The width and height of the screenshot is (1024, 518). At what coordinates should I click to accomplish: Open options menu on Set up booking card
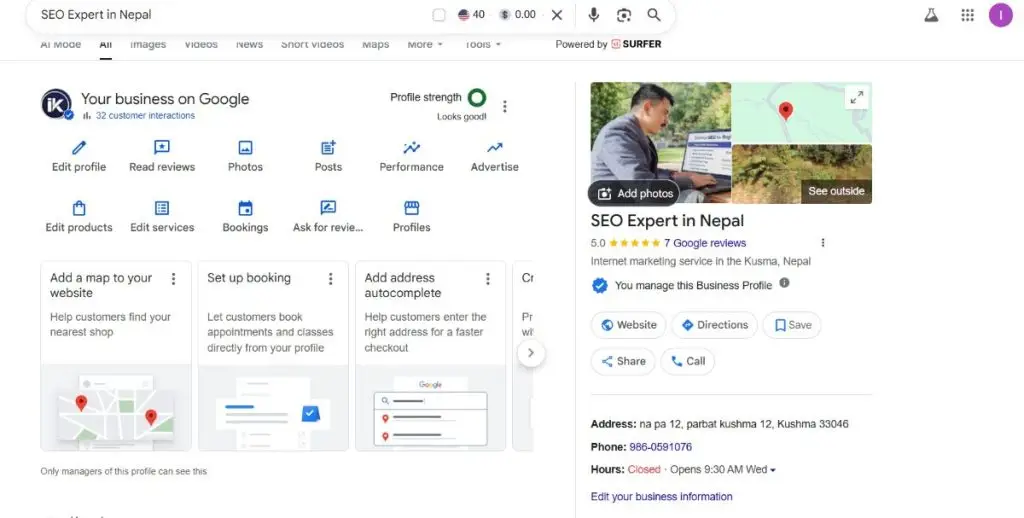pos(330,279)
